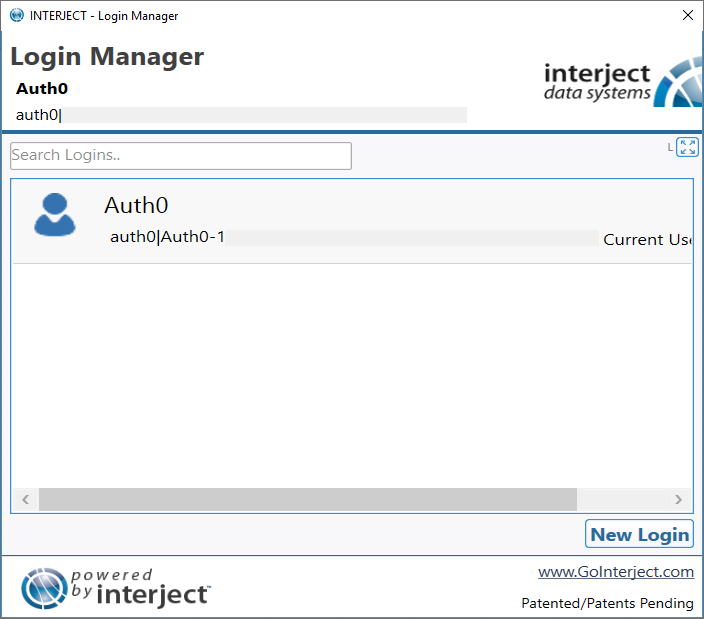Close the Login Manager window

tap(687, 15)
